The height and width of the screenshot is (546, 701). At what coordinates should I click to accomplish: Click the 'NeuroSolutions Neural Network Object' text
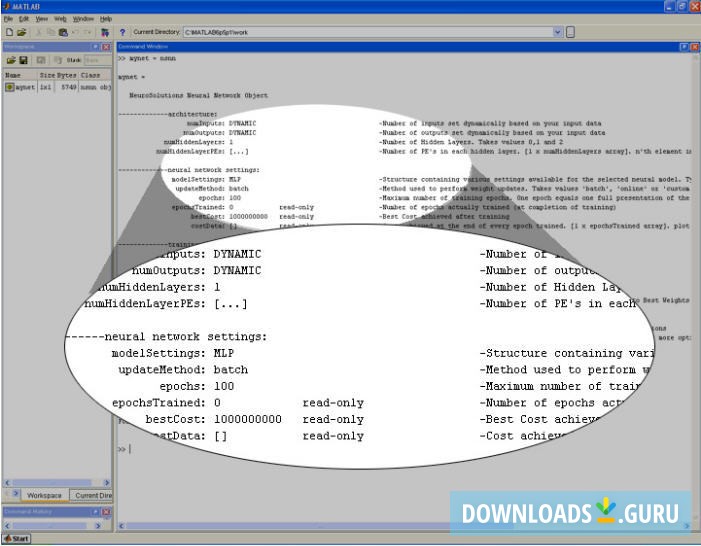[198, 95]
